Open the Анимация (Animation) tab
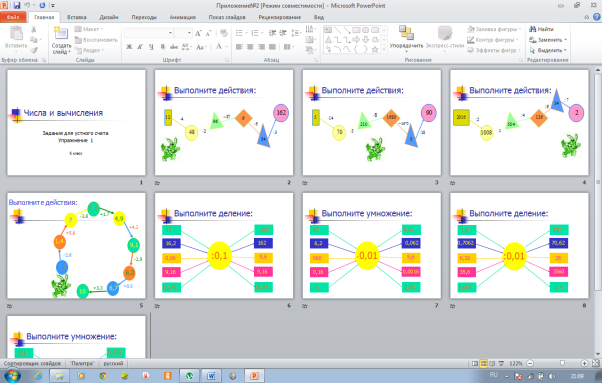Viewport: 602px width, 383px height. coord(183,17)
